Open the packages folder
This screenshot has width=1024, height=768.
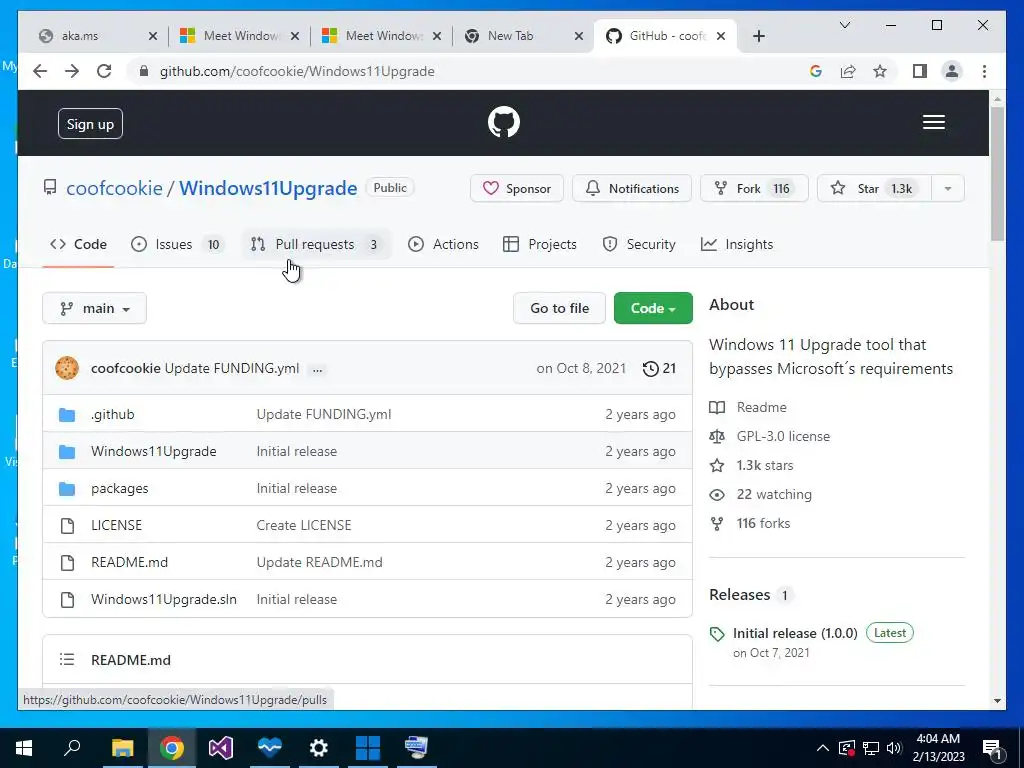120,488
